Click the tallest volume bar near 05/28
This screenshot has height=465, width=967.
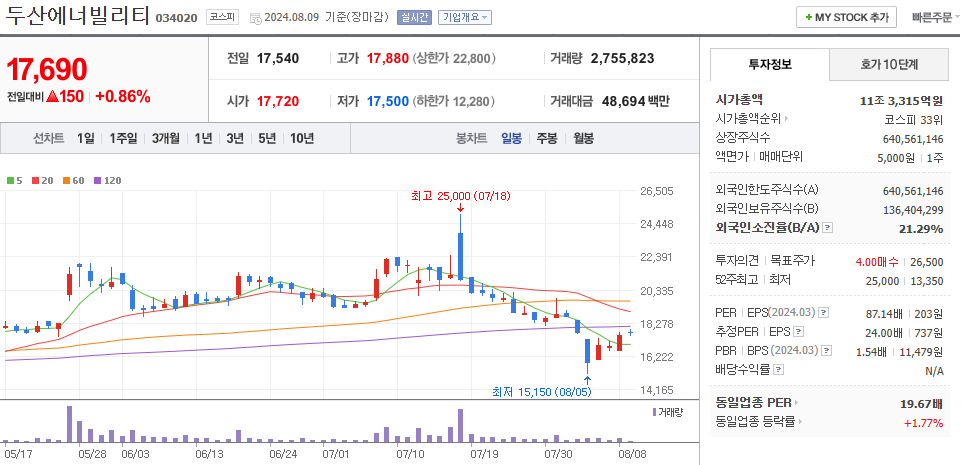click(x=70, y=424)
